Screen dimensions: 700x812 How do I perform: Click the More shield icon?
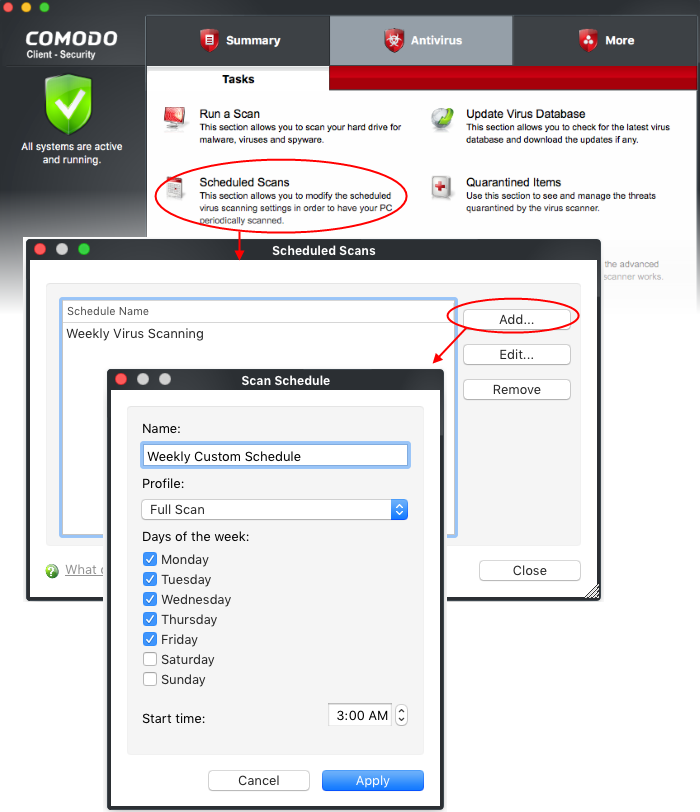[588, 40]
